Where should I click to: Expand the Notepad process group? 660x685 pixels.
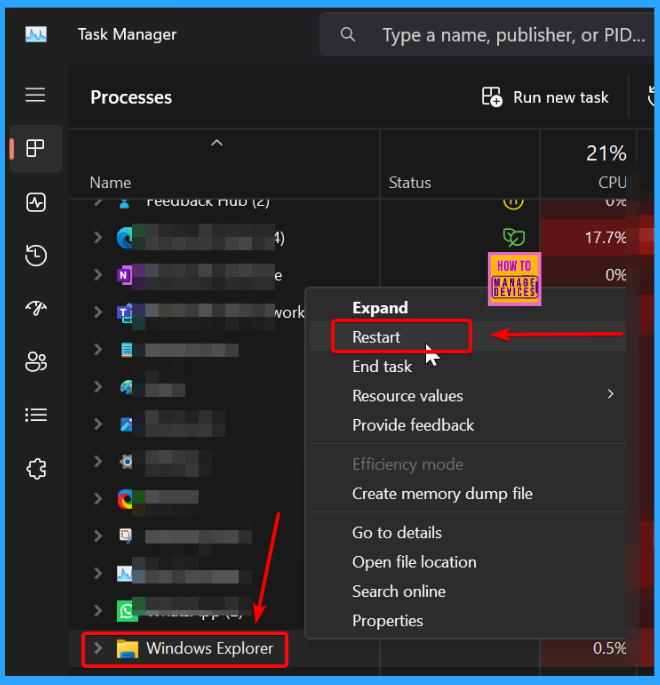(98, 349)
